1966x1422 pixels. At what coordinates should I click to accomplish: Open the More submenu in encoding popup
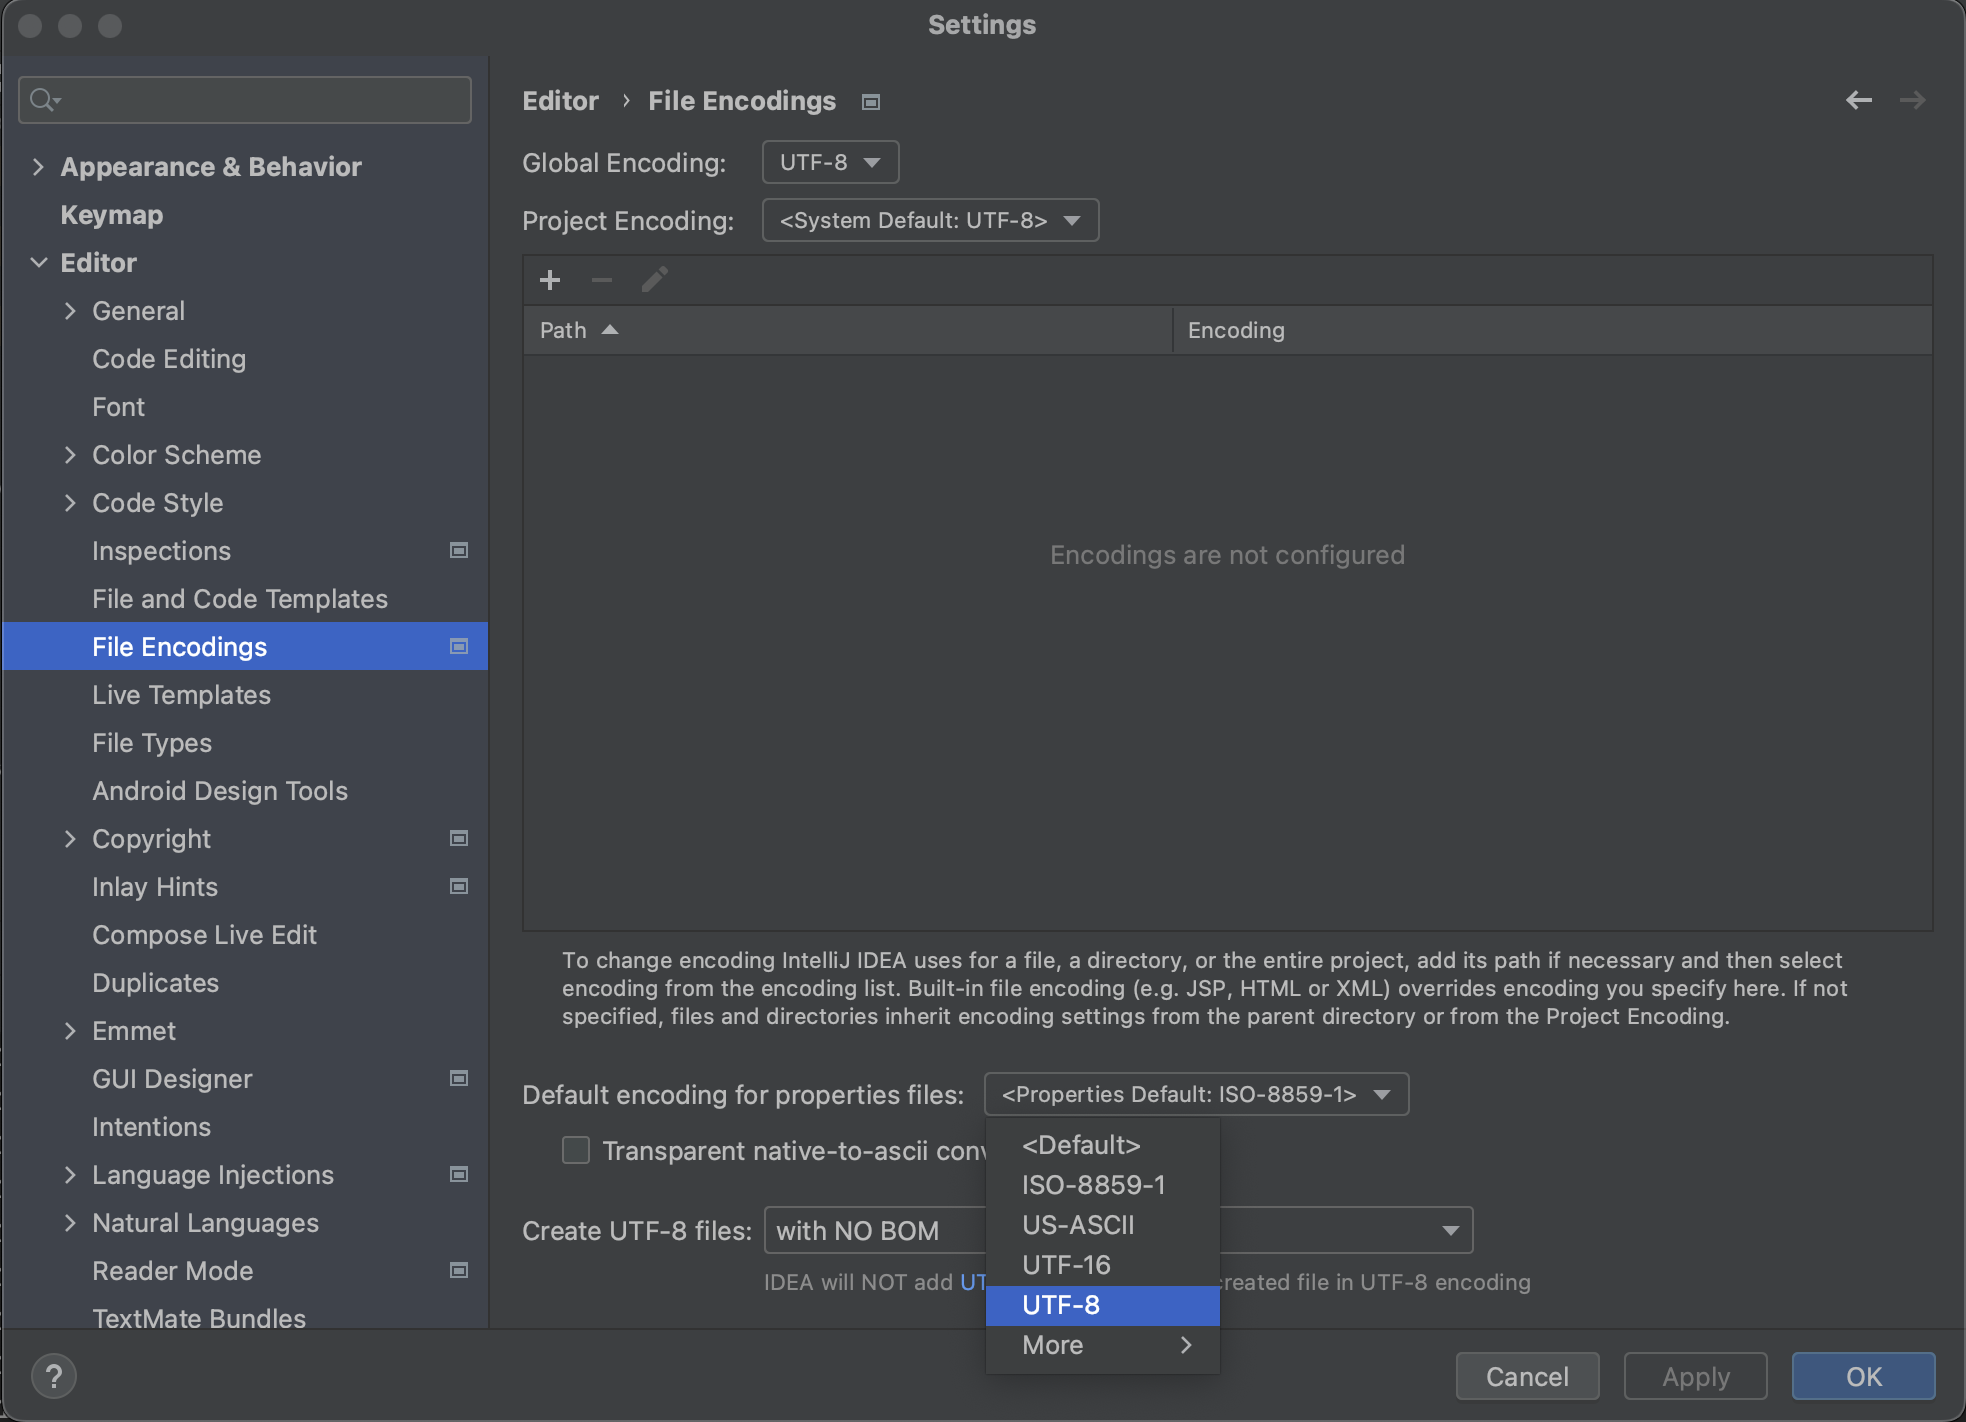coord(1102,1345)
